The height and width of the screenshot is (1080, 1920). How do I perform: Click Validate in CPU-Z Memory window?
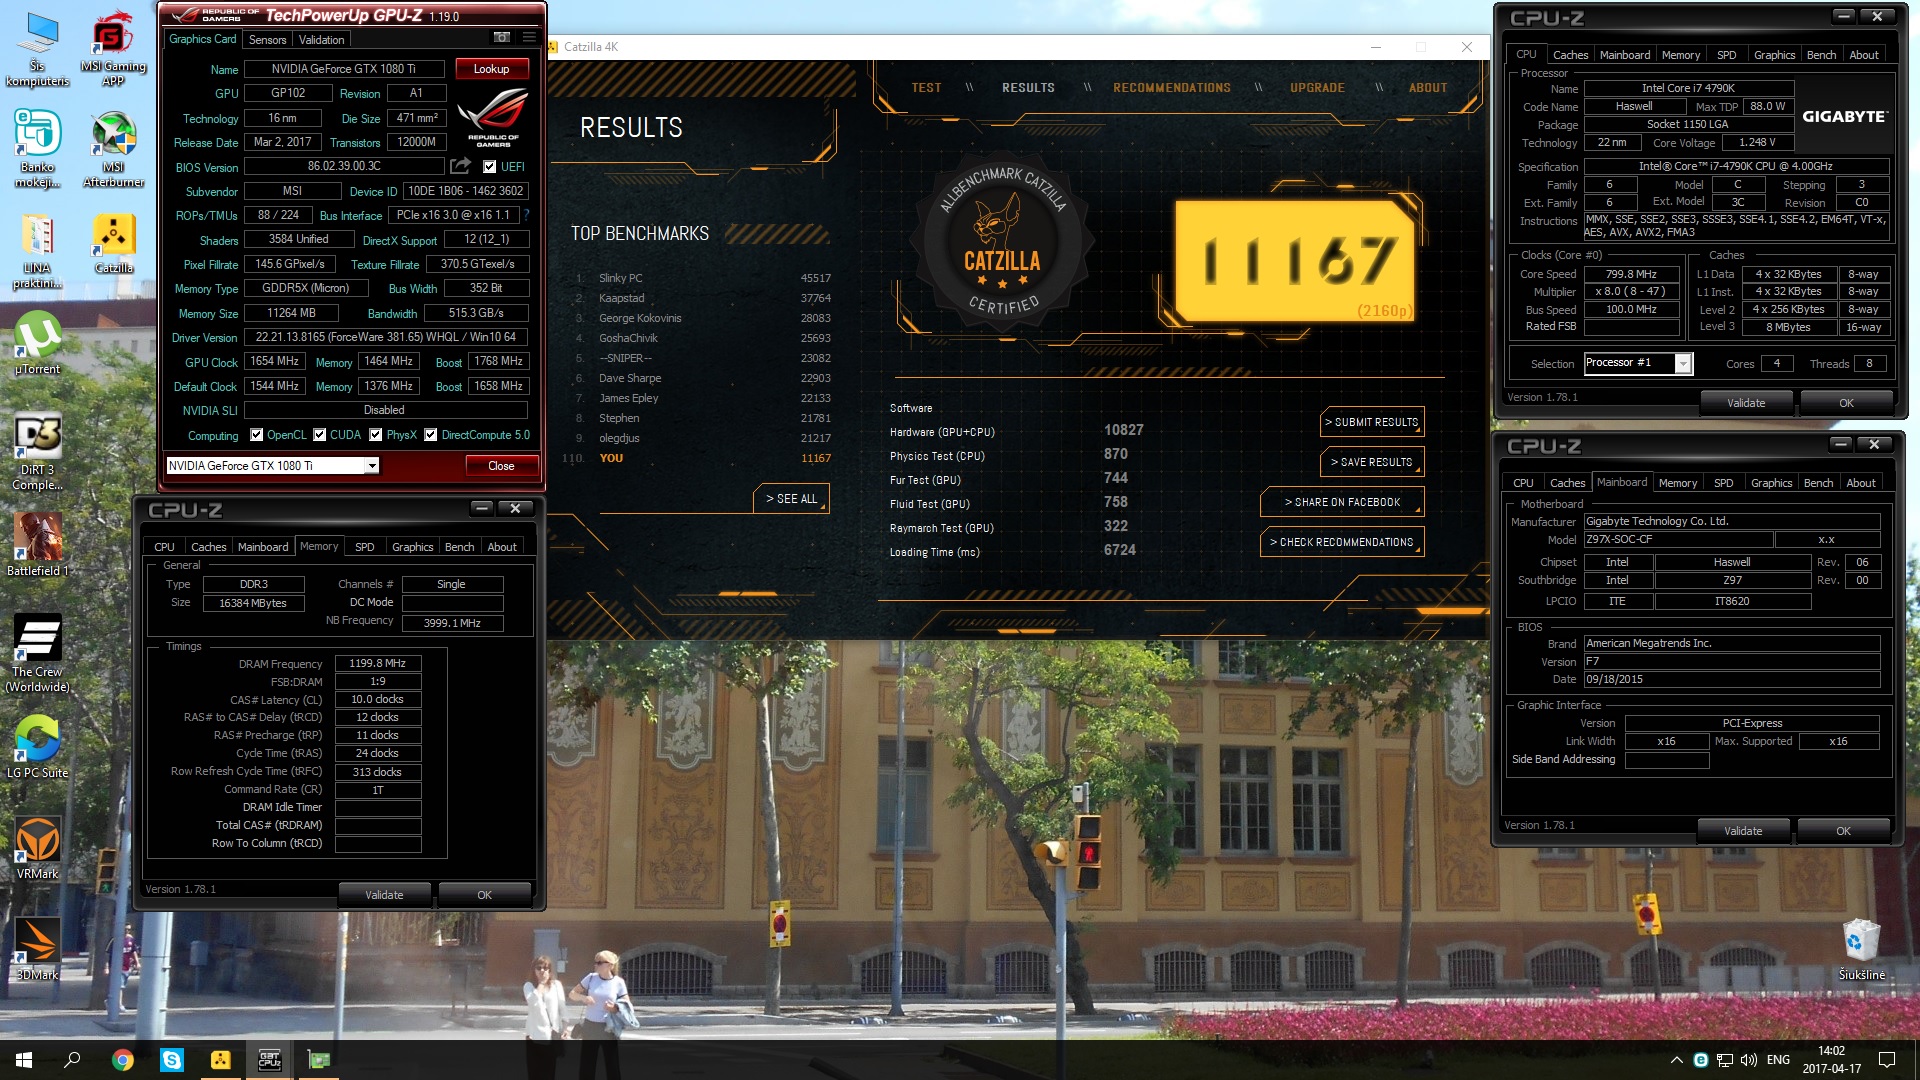pos(384,895)
